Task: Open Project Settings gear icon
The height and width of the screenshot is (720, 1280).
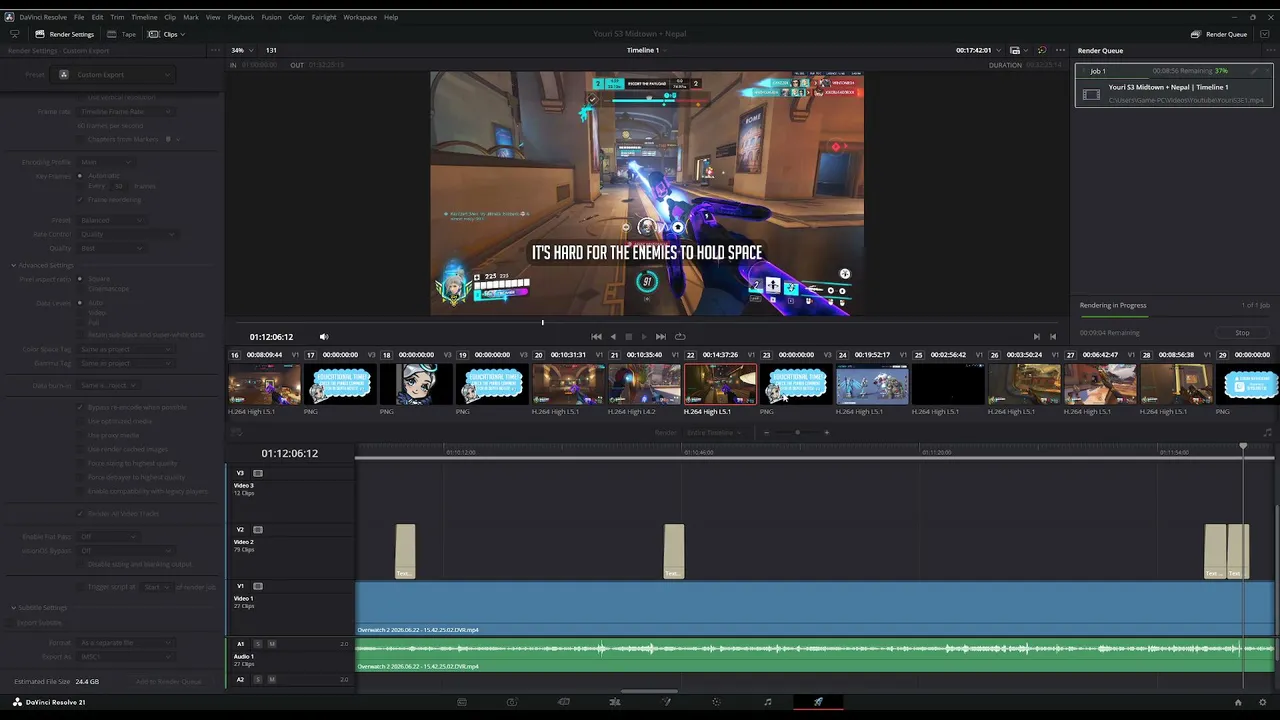Action: [1262, 702]
